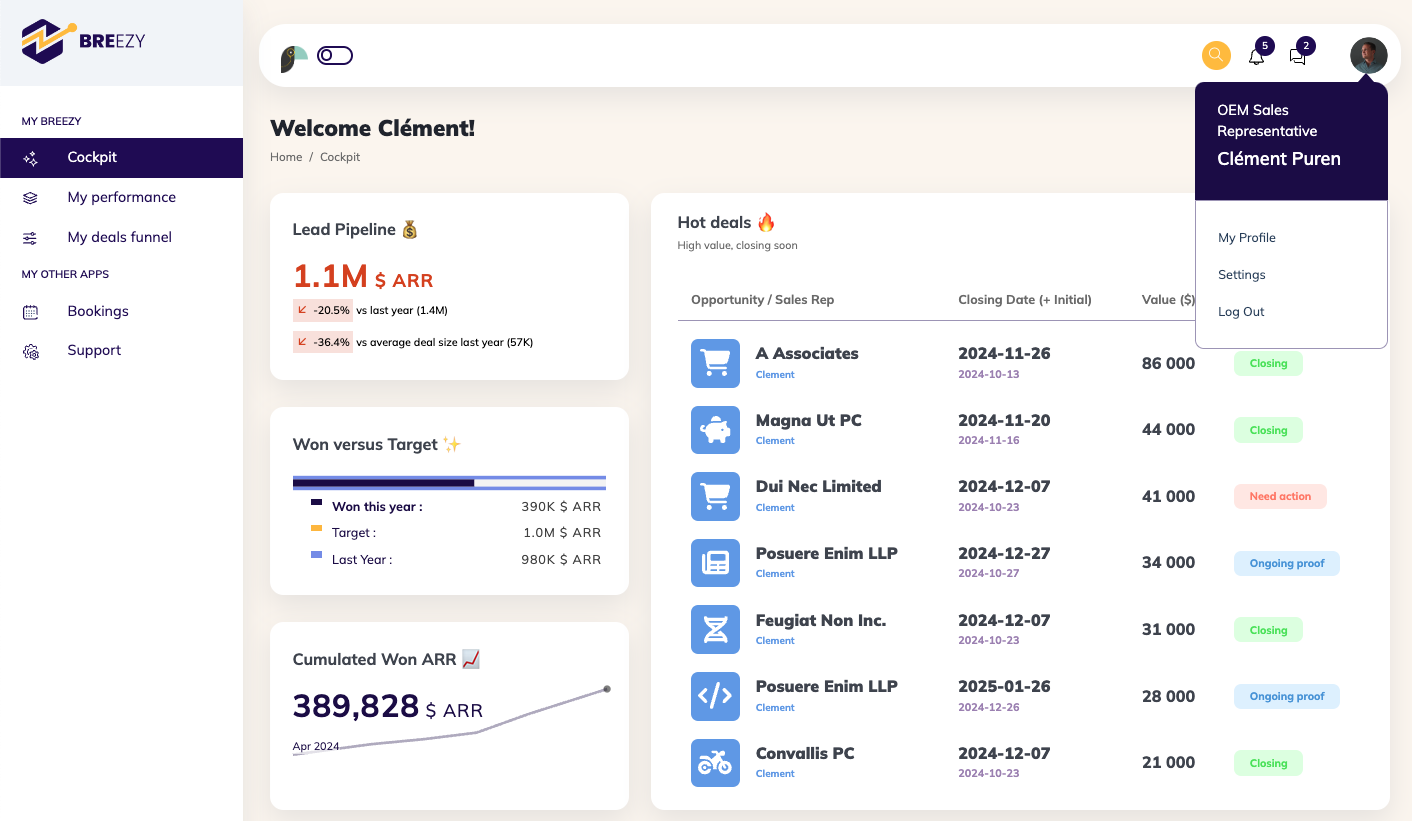Open the chat messages icon

point(1298,57)
